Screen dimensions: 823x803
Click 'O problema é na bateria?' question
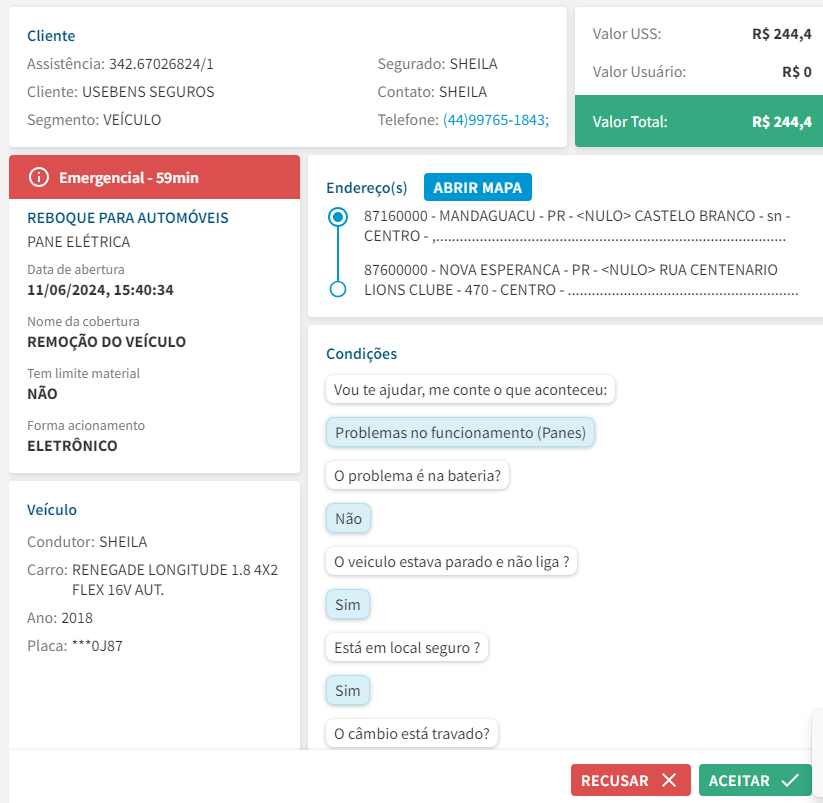[x=417, y=476]
